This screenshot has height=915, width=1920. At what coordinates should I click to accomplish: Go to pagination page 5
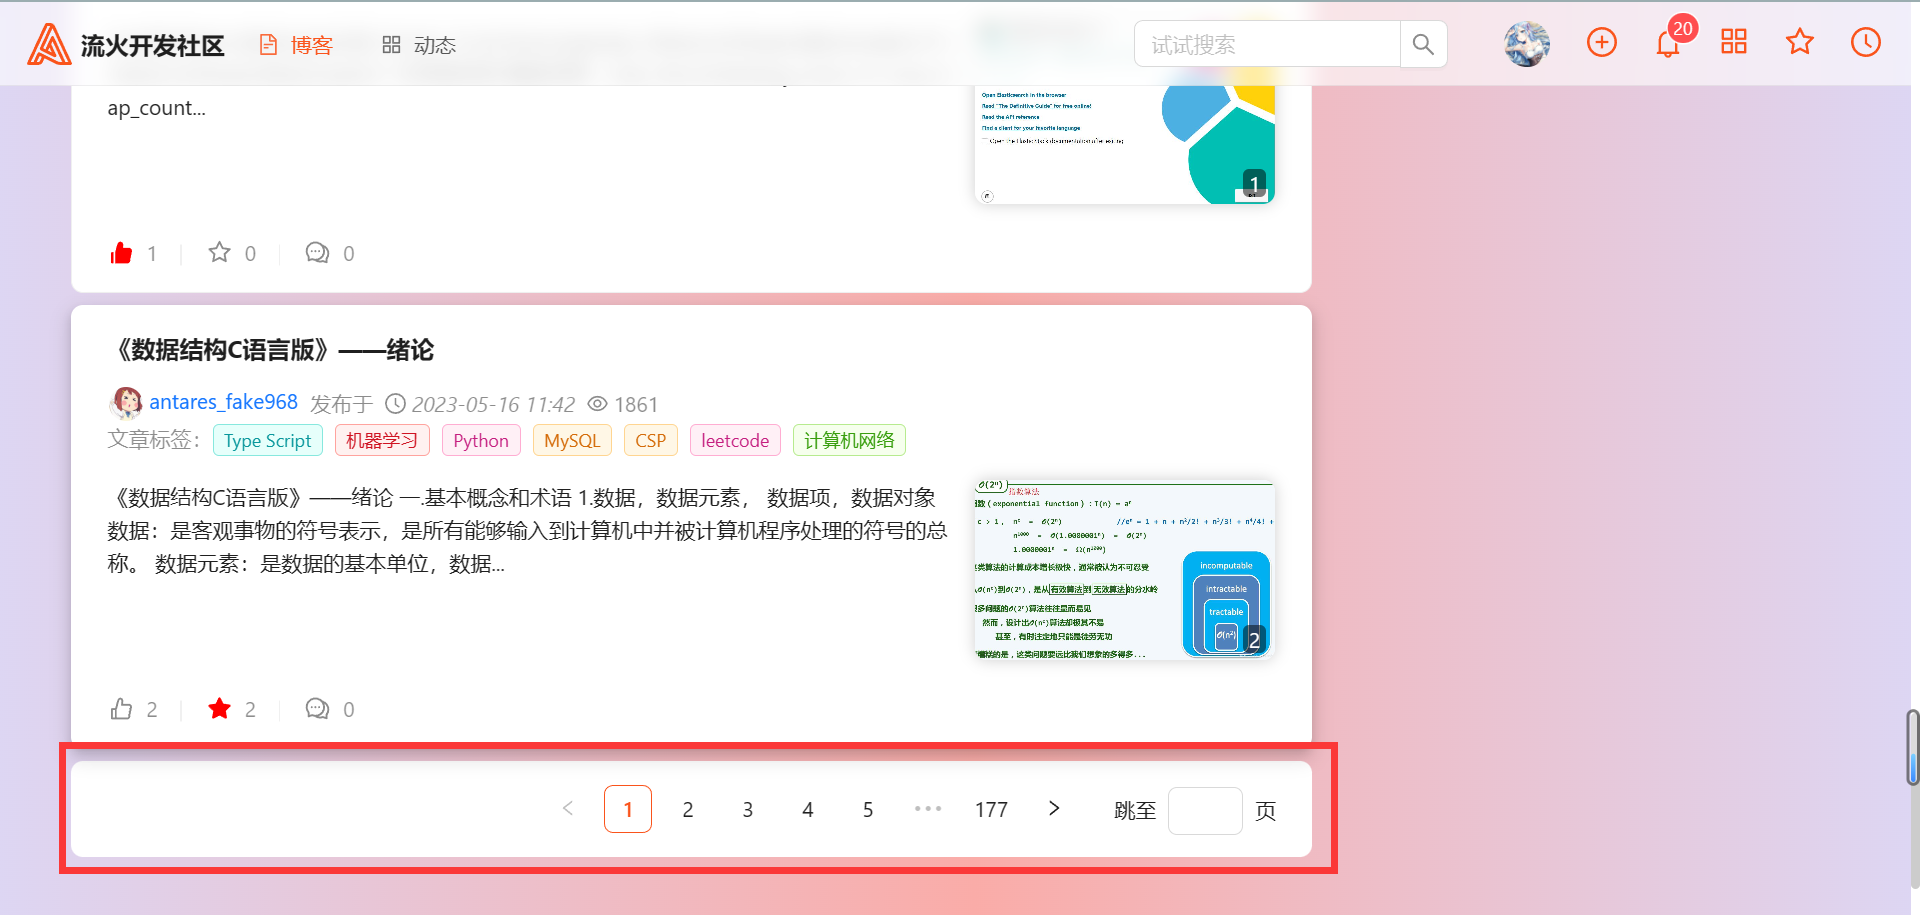point(868,809)
